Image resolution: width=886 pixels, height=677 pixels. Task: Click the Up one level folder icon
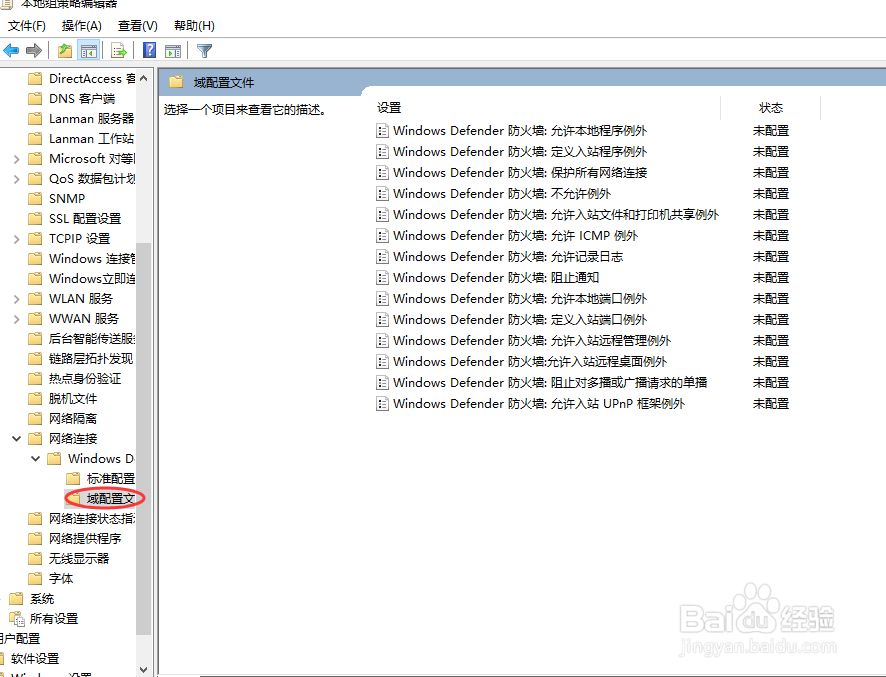click(65, 51)
